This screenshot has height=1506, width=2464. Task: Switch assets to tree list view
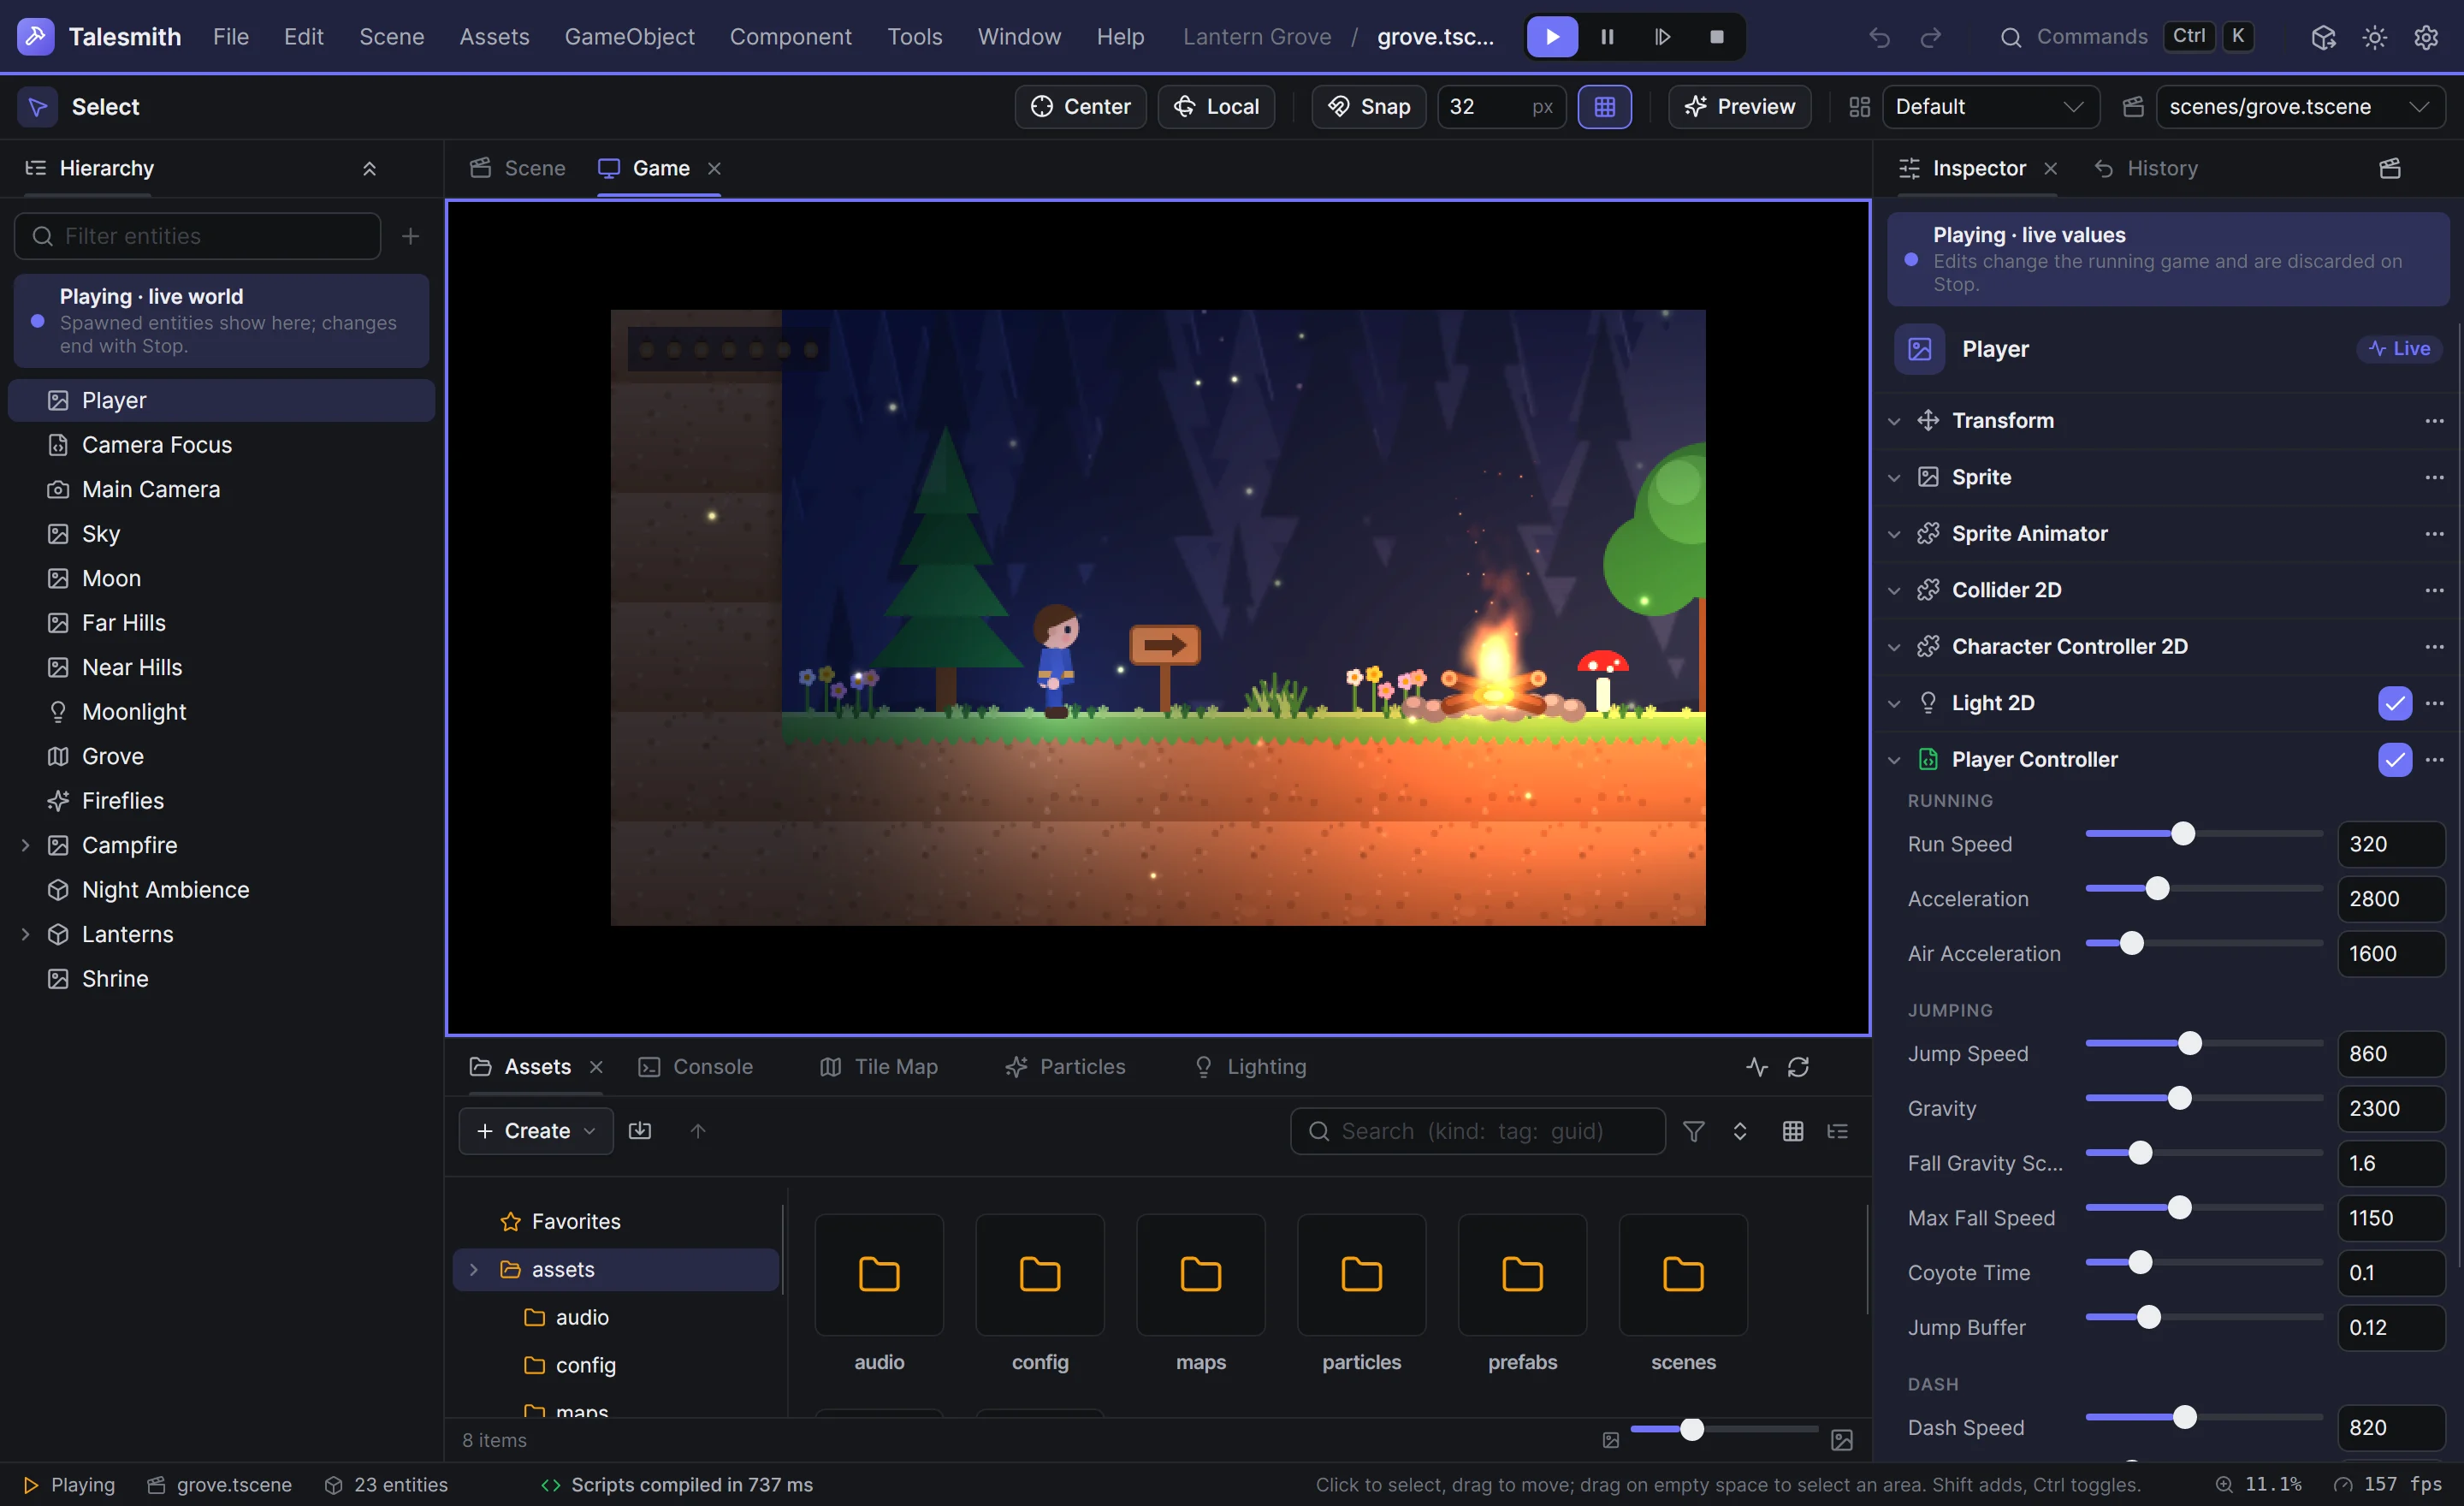[1838, 1131]
